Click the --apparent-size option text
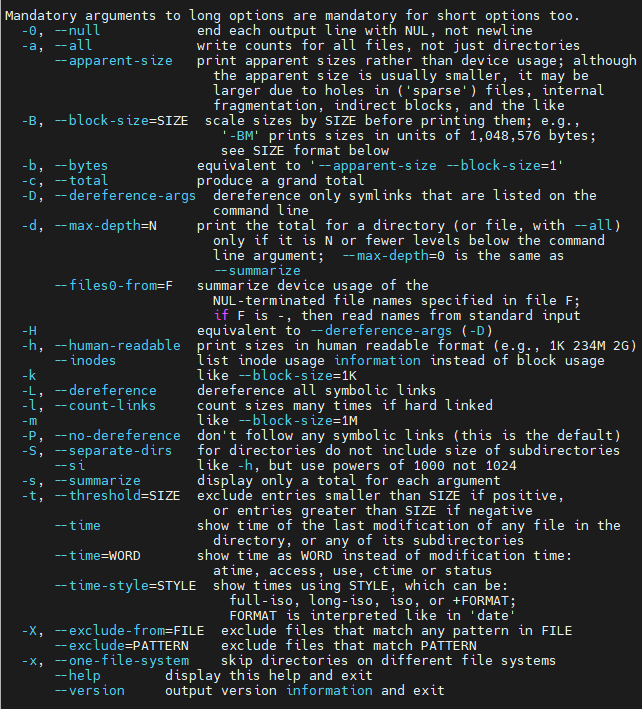The width and height of the screenshot is (642, 709). point(113,61)
